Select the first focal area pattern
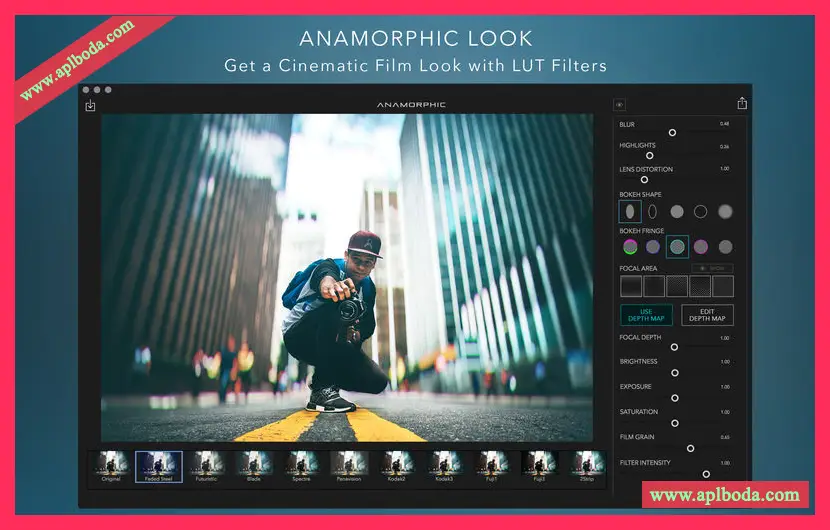 click(630, 286)
